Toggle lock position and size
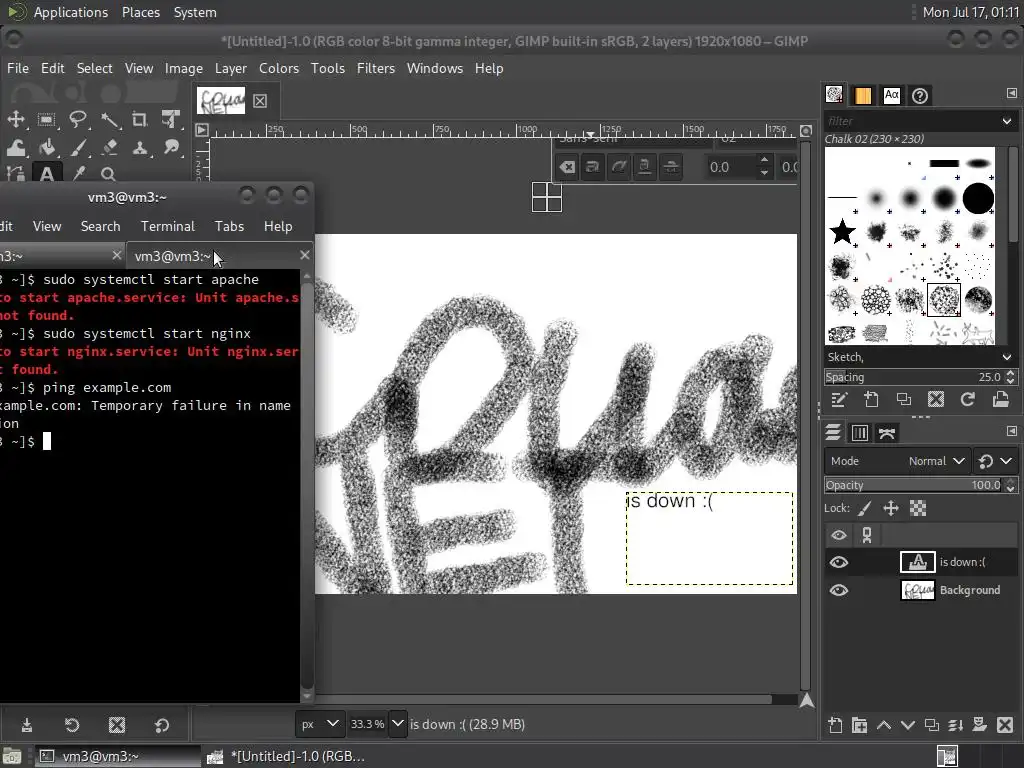Viewport: 1024px width, 768px height. [x=891, y=508]
